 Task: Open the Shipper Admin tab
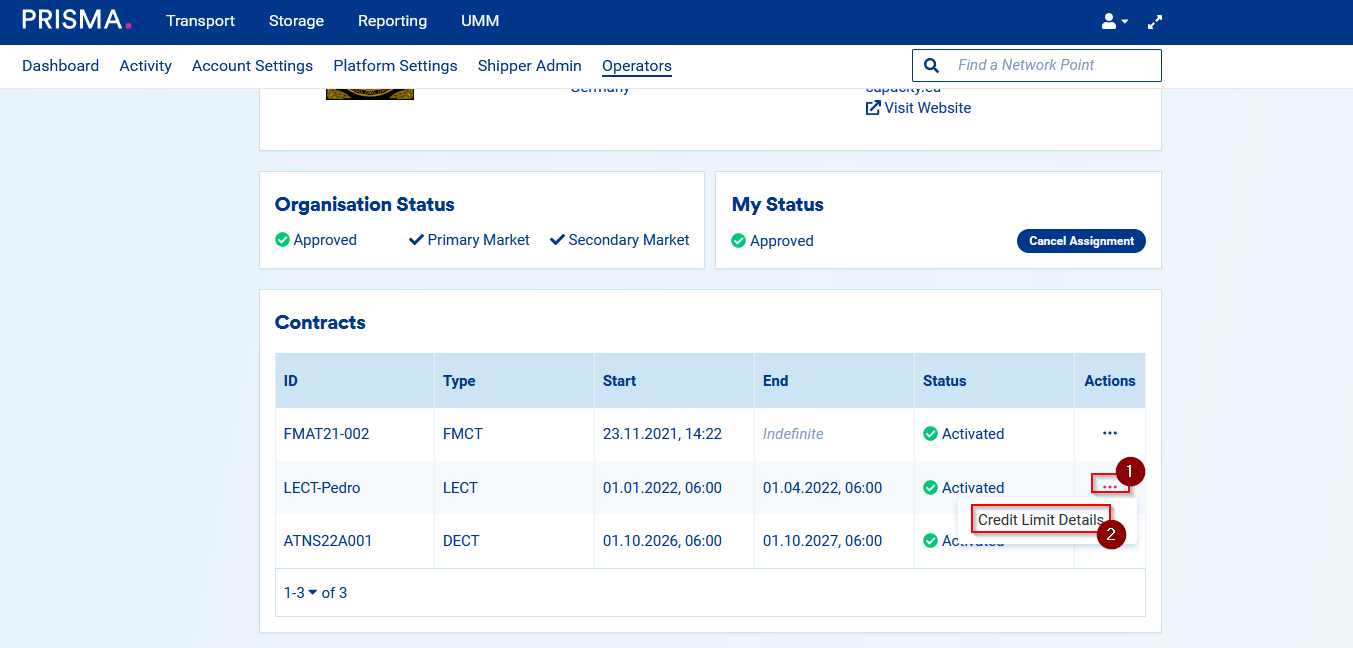click(529, 66)
